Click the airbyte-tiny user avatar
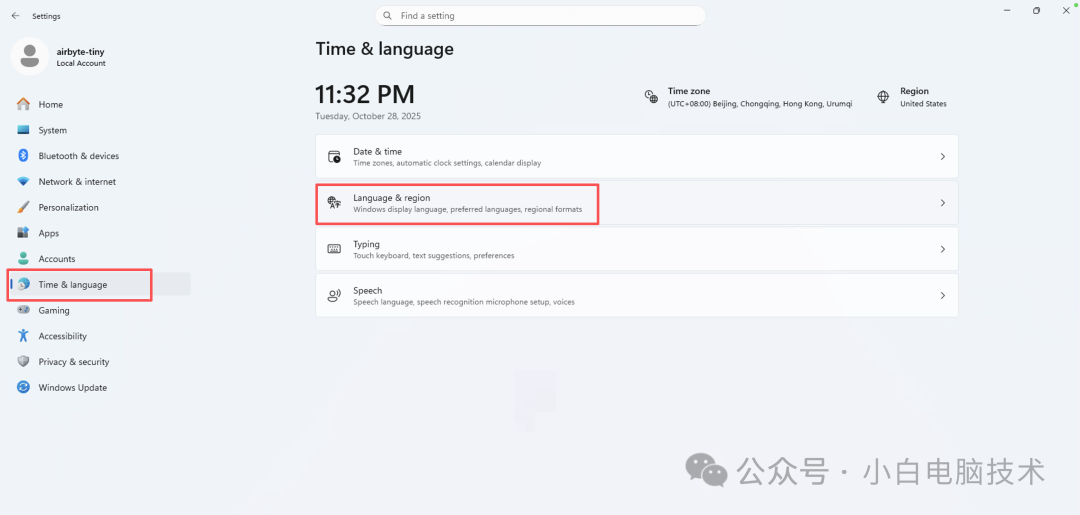The image size is (1080, 515). point(29,56)
